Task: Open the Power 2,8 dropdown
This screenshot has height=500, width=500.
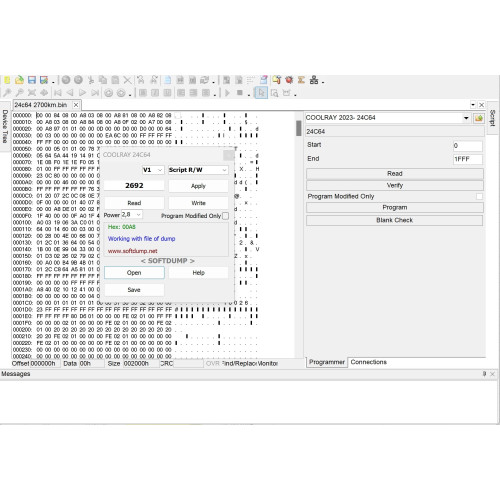Action: [x=132, y=214]
